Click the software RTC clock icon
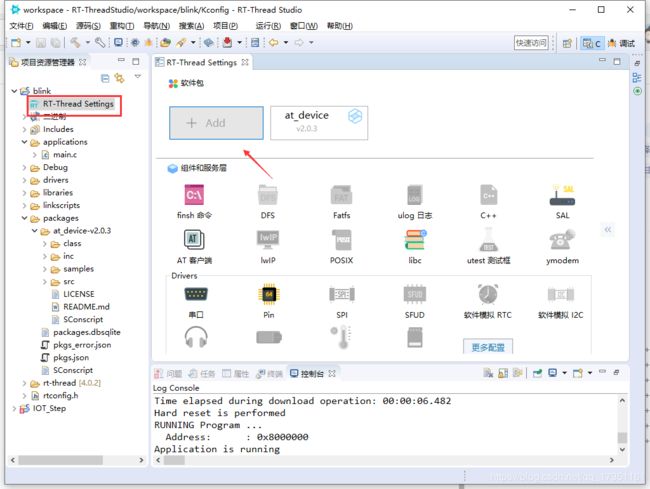 point(488,294)
